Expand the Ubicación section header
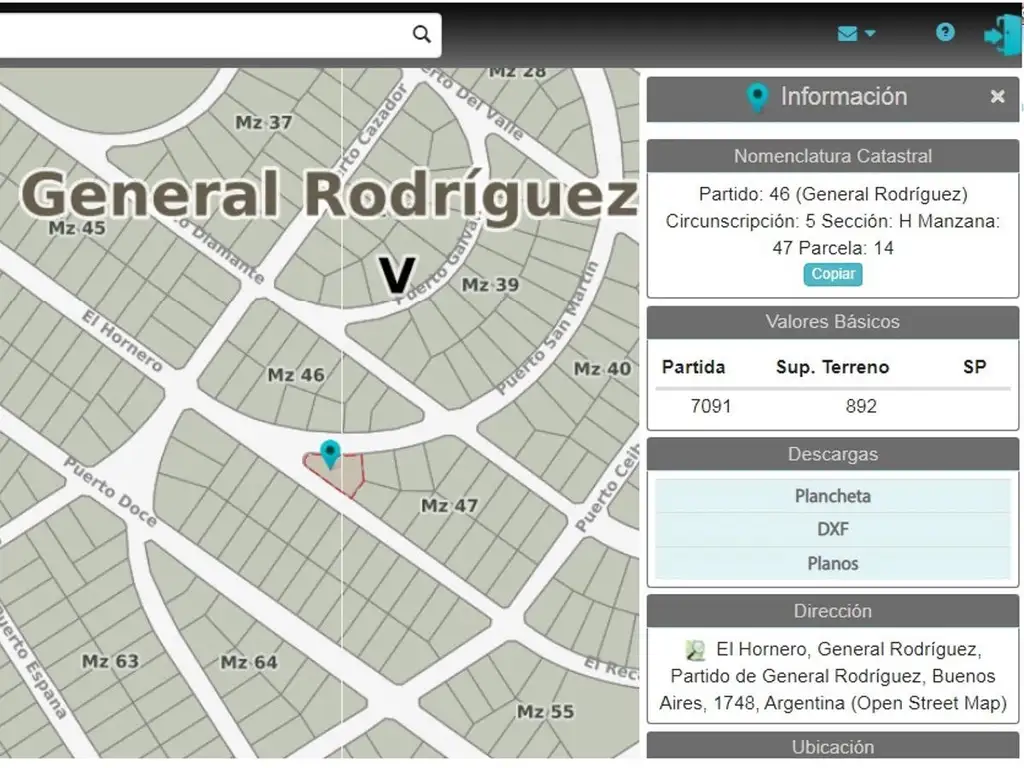The width and height of the screenshot is (1024, 768). (x=832, y=747)
